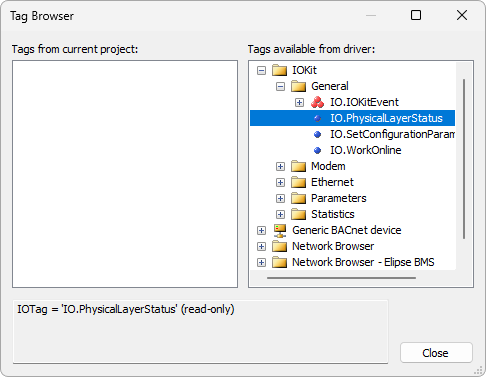Image resolution: width=486 pixels, height=377 pixels.
Task: Click the General folder icon
Action: (x=298, y=86)
